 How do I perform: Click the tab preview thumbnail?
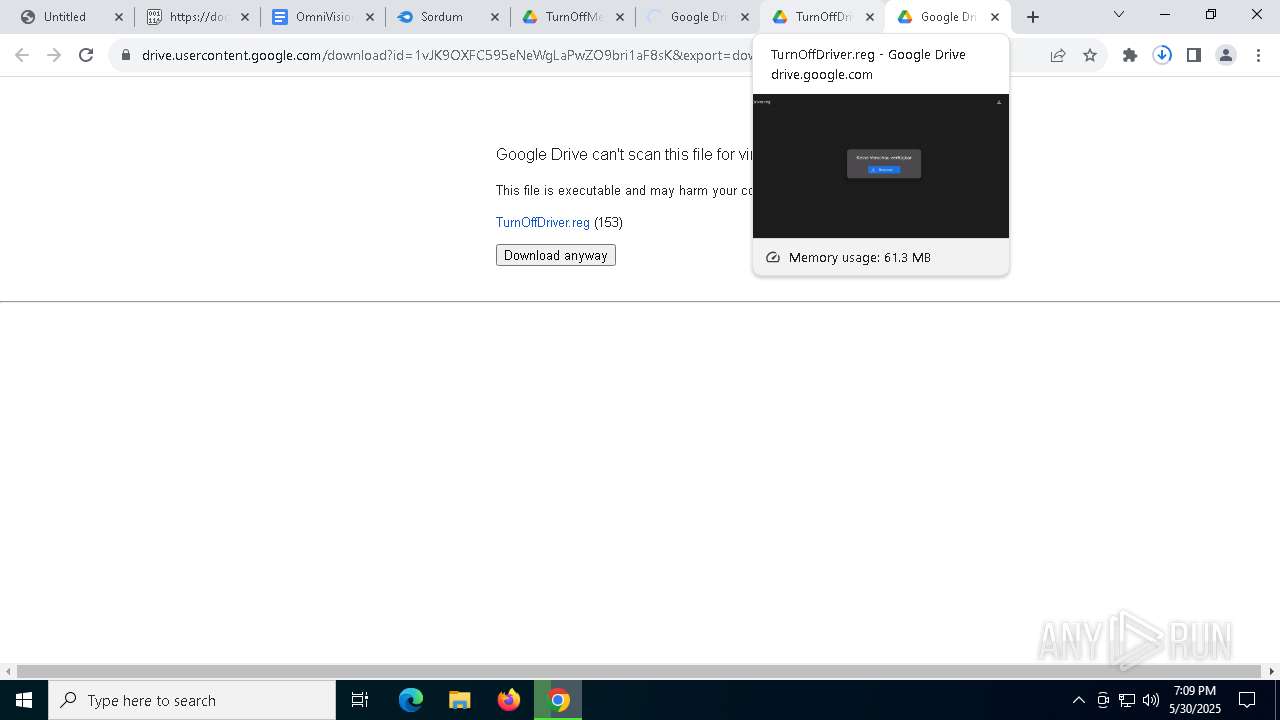(x=881, y=166)
